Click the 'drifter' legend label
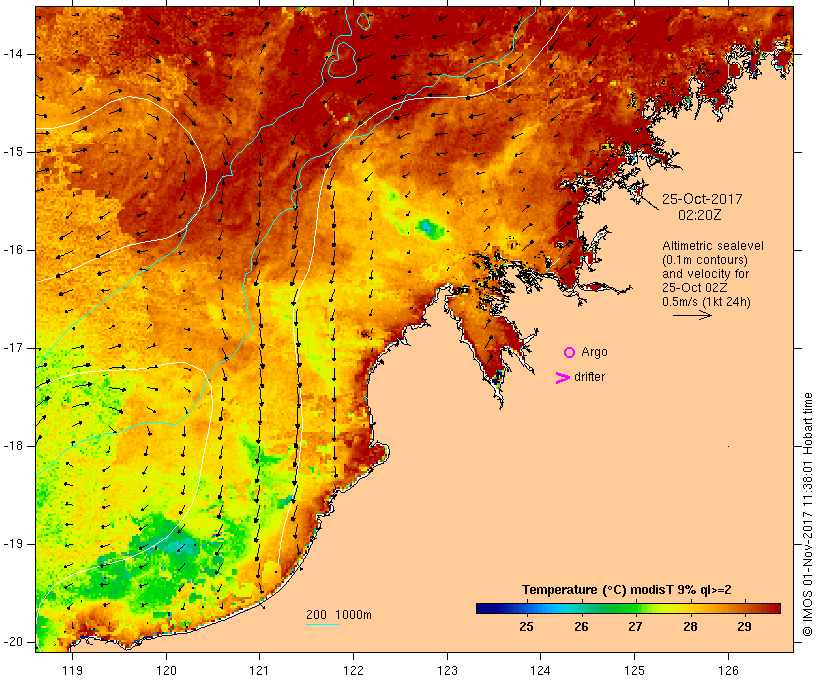The width and height of the screenshot is (820, 680). point(589,377)
